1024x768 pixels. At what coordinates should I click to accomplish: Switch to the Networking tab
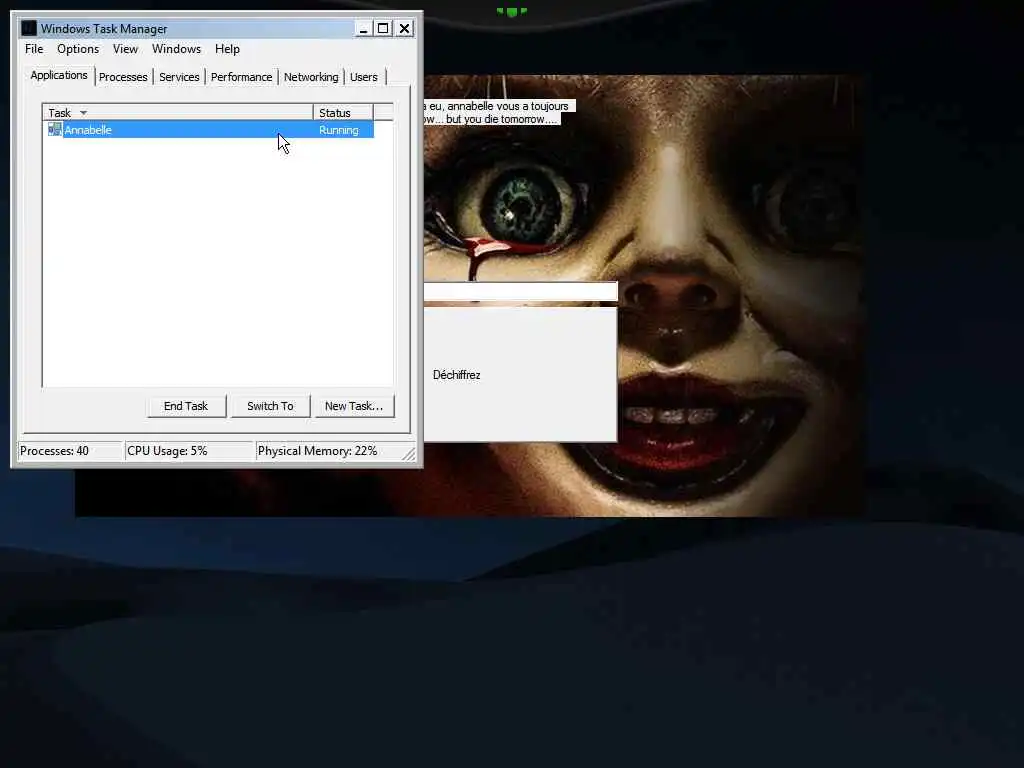(311, 77)
